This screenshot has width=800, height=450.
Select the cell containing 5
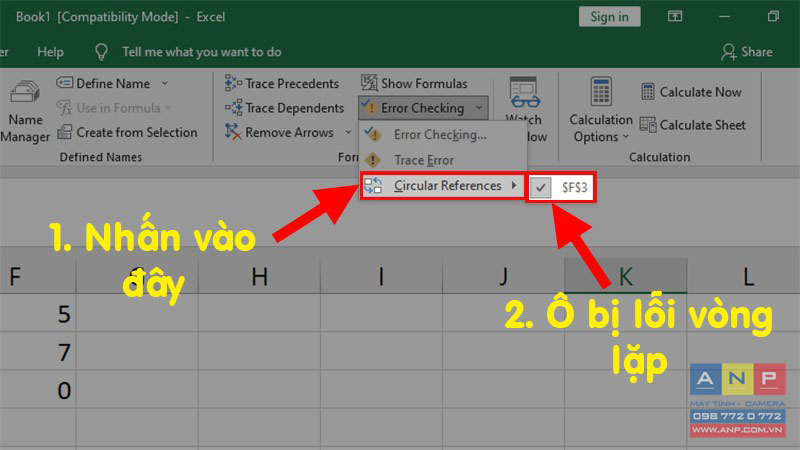click(38, 313)
